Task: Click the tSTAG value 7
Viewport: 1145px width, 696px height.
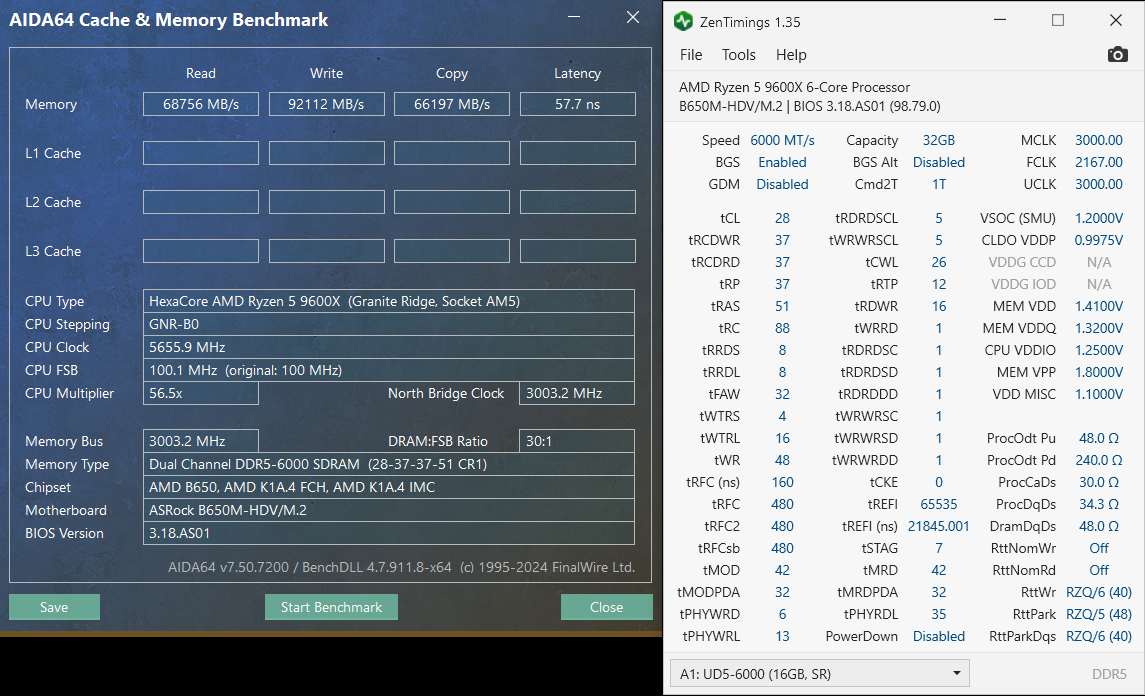Action: click(x=938, y=548)
